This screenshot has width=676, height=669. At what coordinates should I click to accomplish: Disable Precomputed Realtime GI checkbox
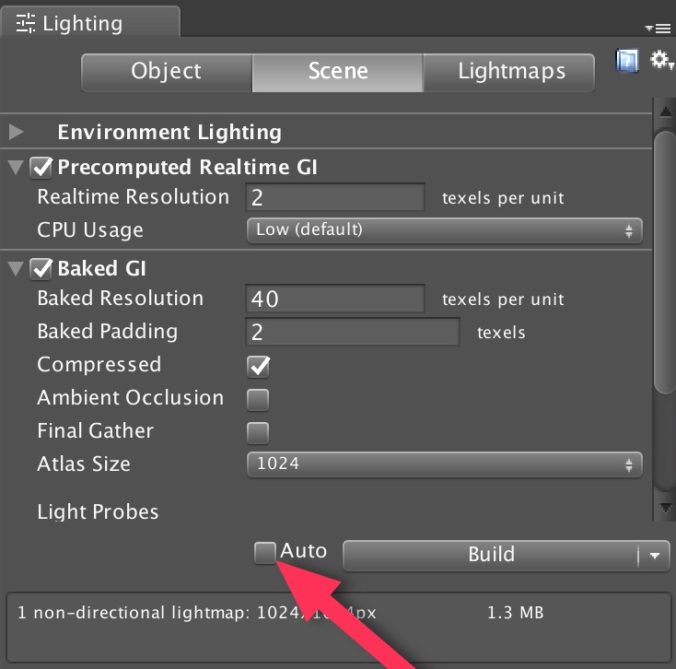41,167
